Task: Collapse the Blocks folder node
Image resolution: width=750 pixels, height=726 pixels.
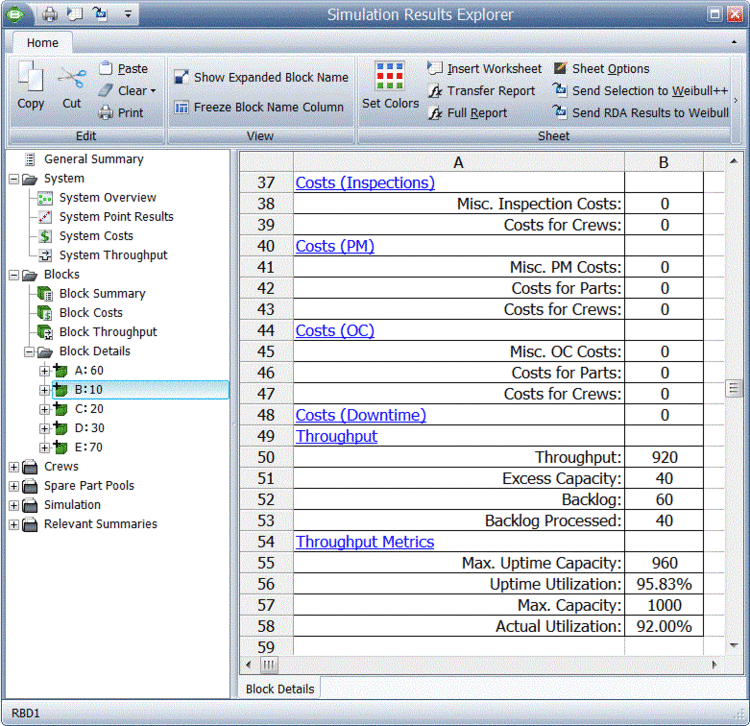Action: tap(14, 275)
